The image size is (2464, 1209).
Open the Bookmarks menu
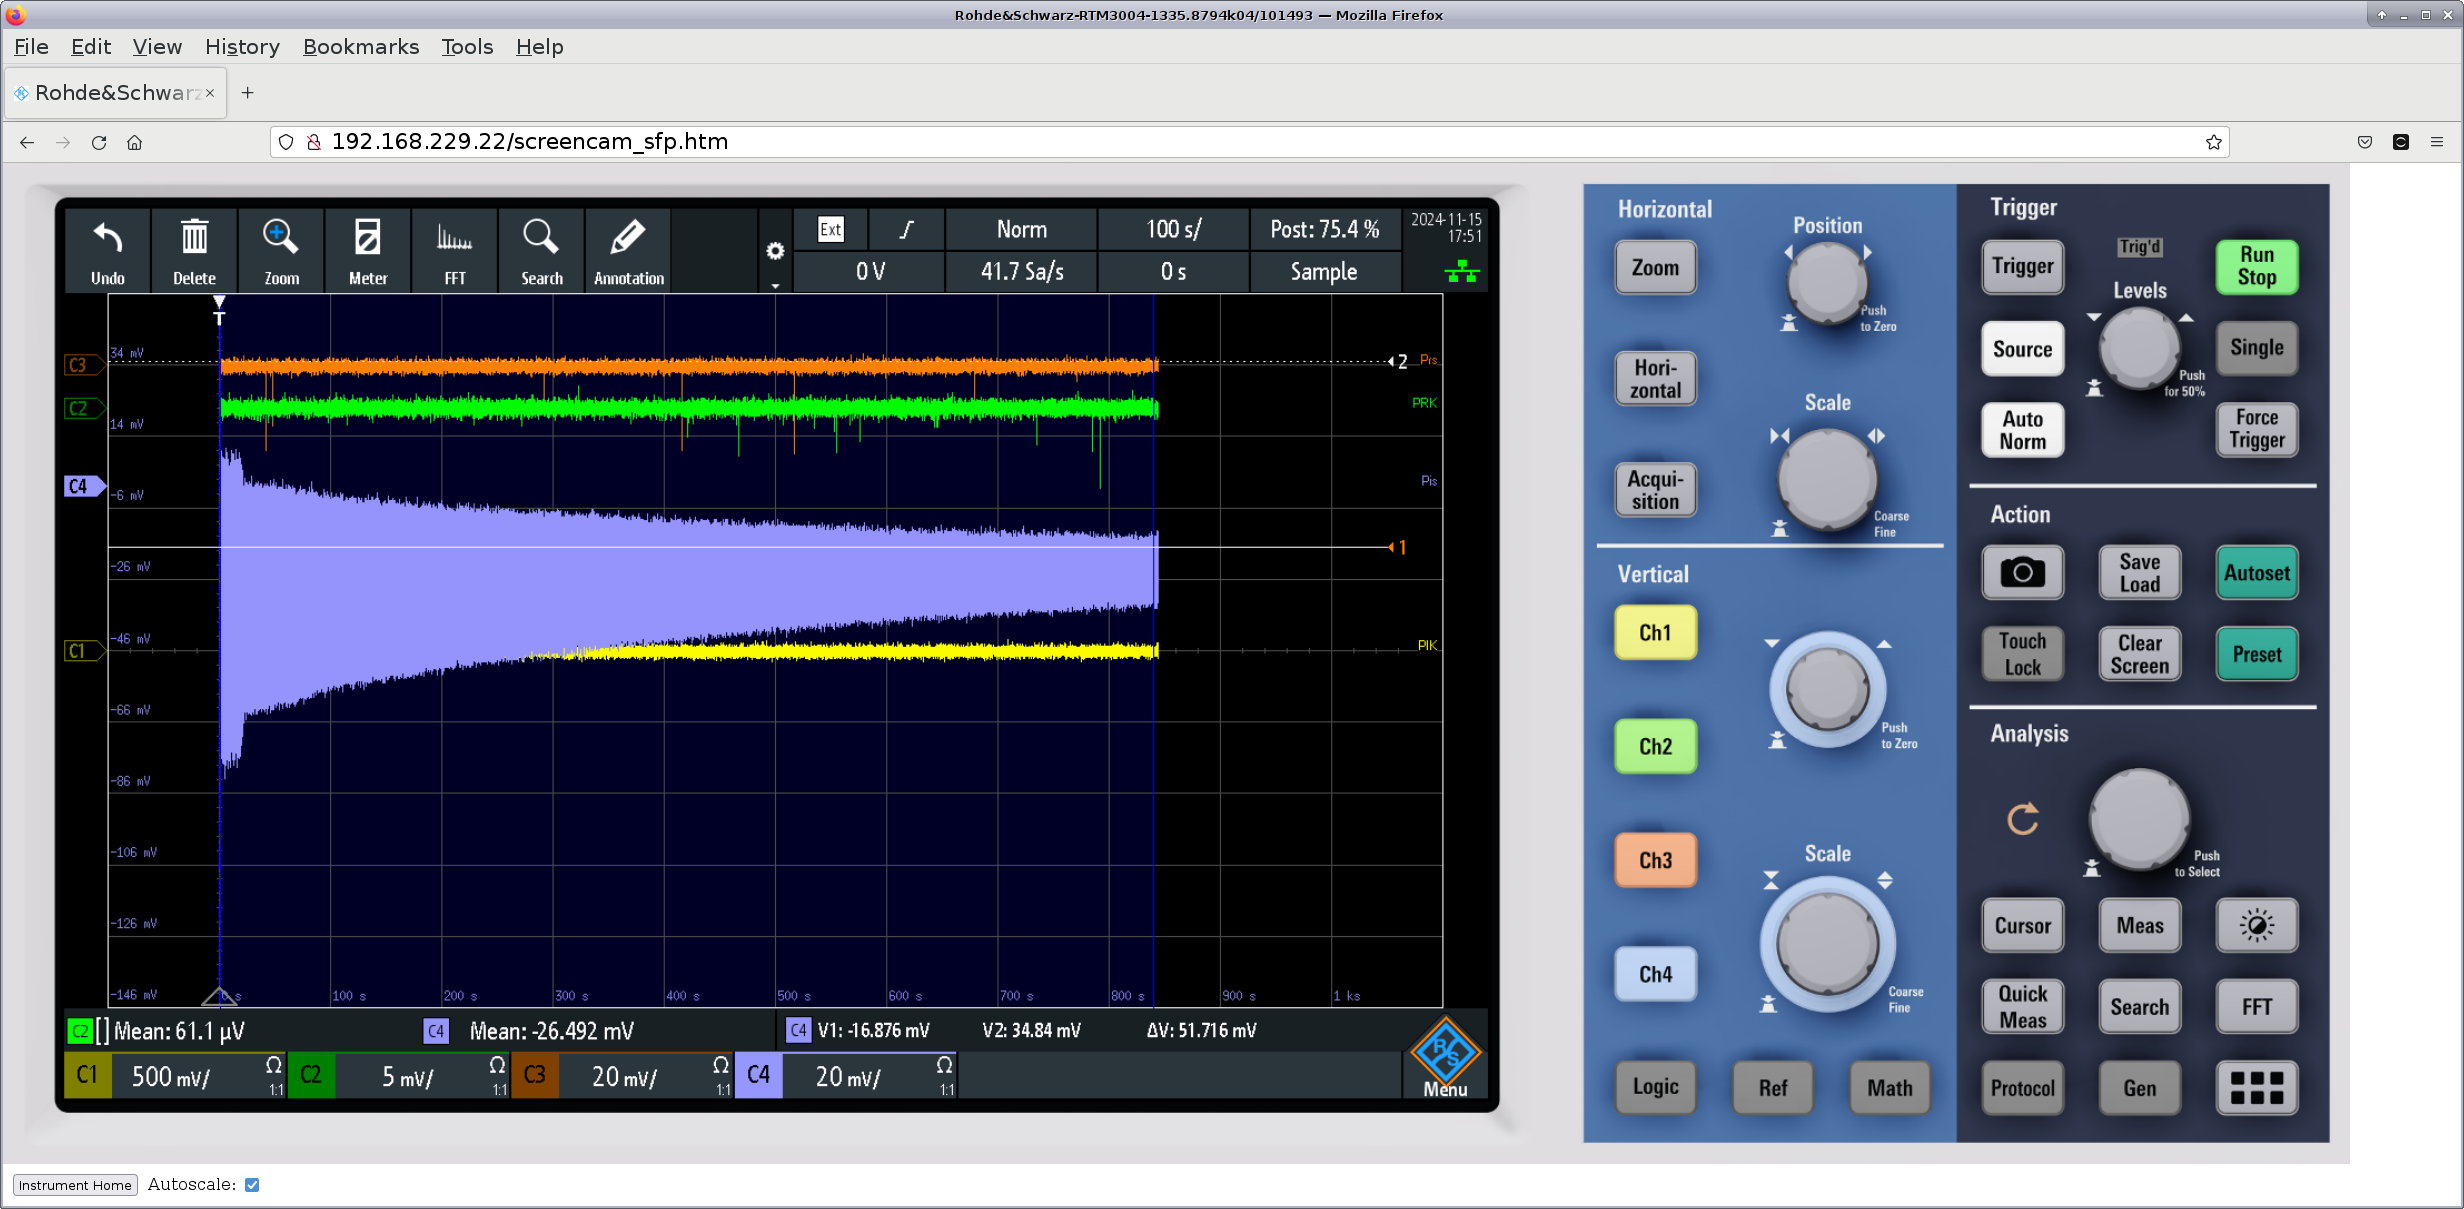click(360, 47)
